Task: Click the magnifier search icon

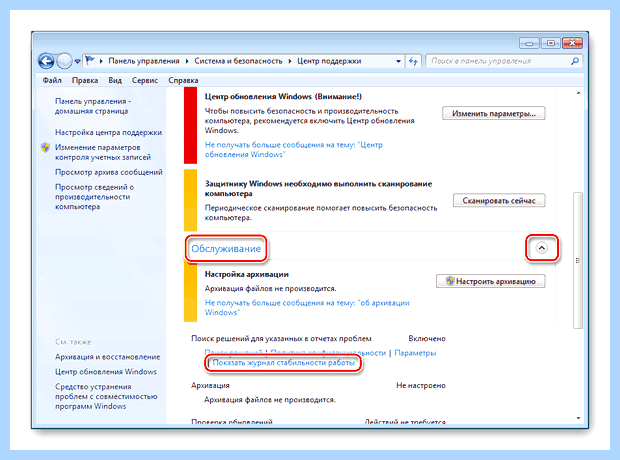Action: pyautogui.click(x=575, y=61)
